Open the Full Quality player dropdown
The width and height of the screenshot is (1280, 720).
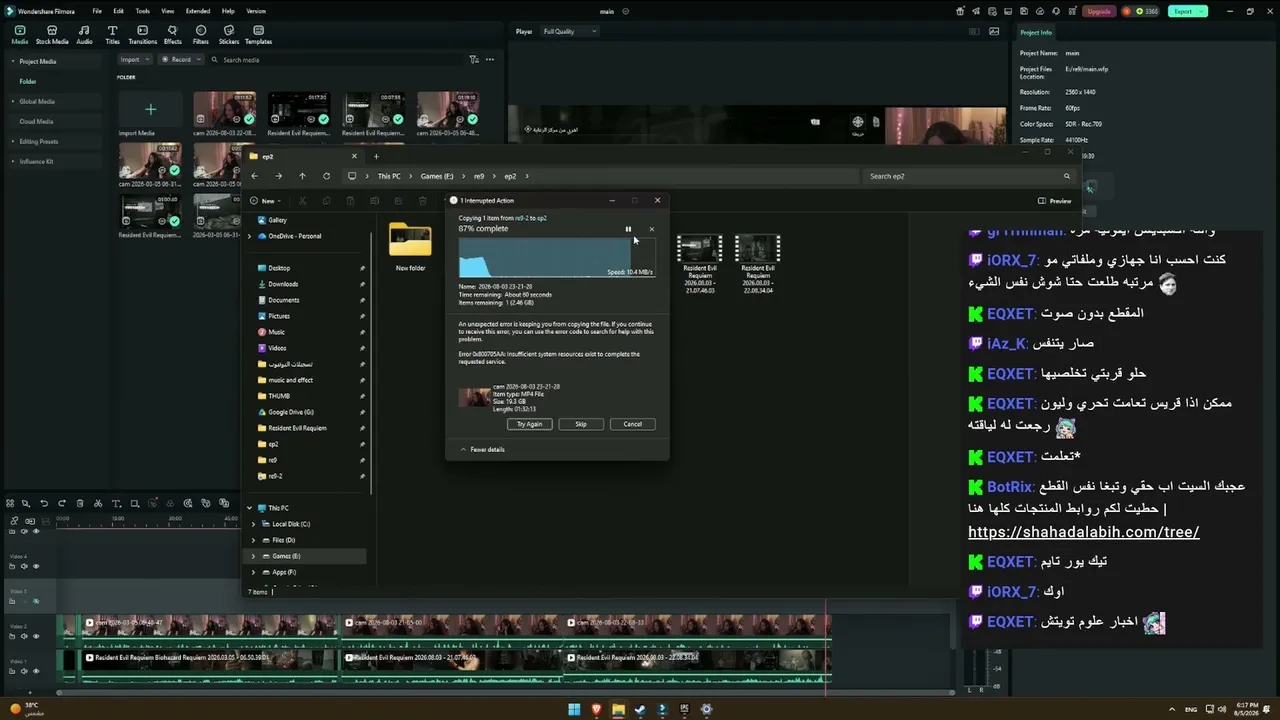click(x=569, y=32)
